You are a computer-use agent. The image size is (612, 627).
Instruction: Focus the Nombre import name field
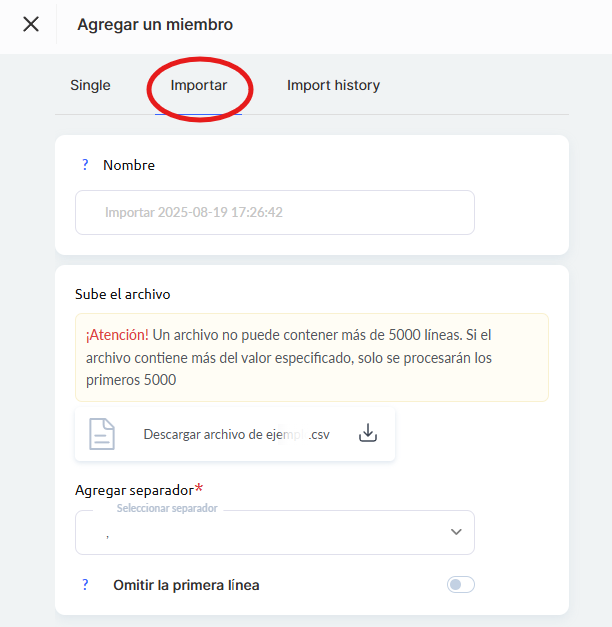tap(274, 213)
